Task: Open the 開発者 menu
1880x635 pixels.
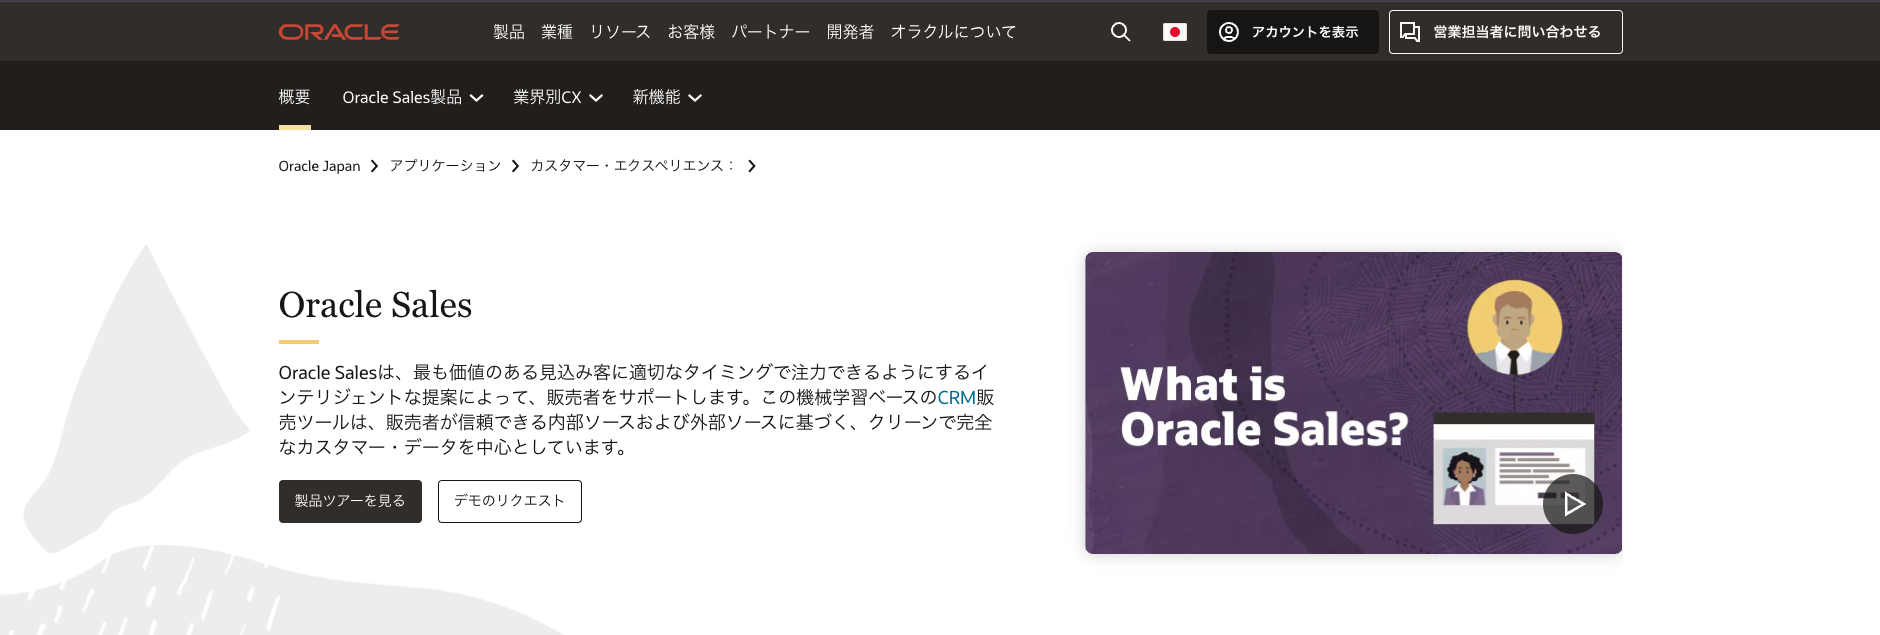Action: (850, 32)
